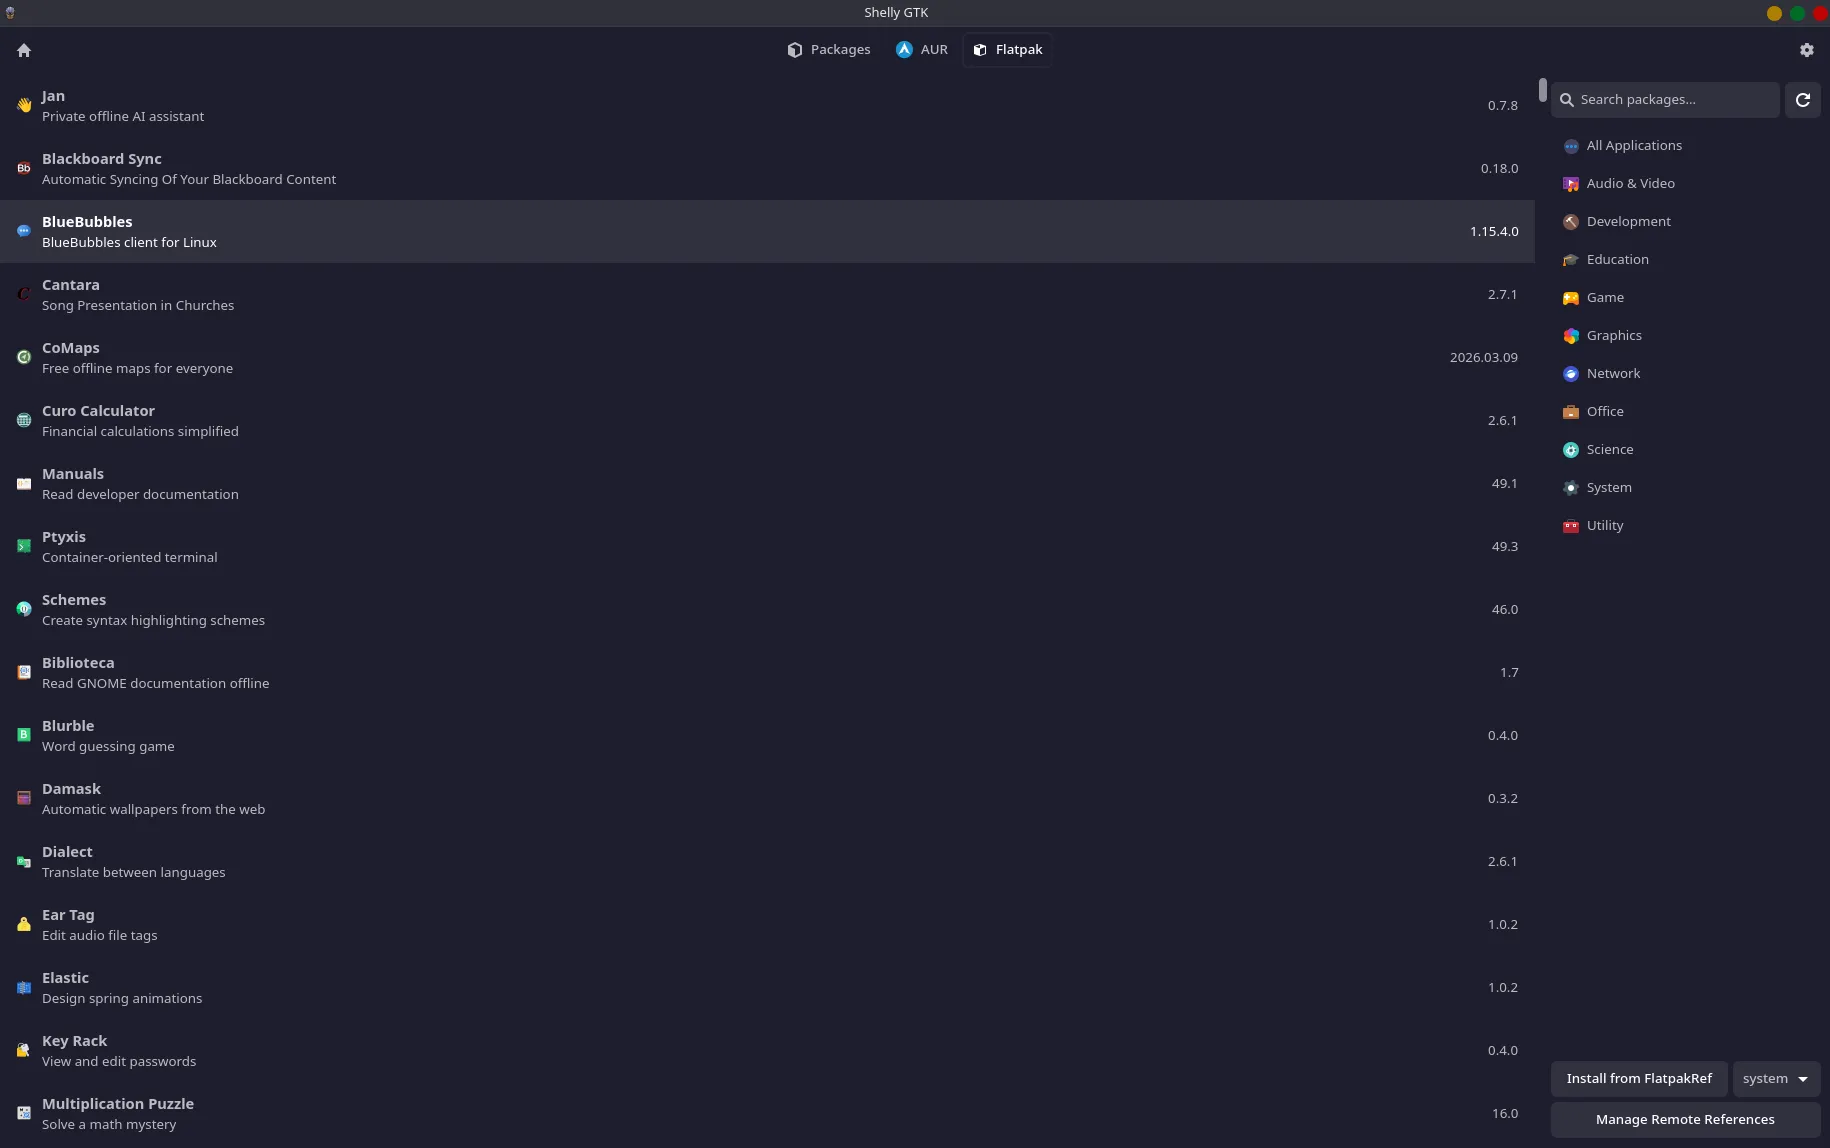Click version 1.15.4.0 of BlueBubbles
Screen dimensions: 1830x1148
[1494, 232]
